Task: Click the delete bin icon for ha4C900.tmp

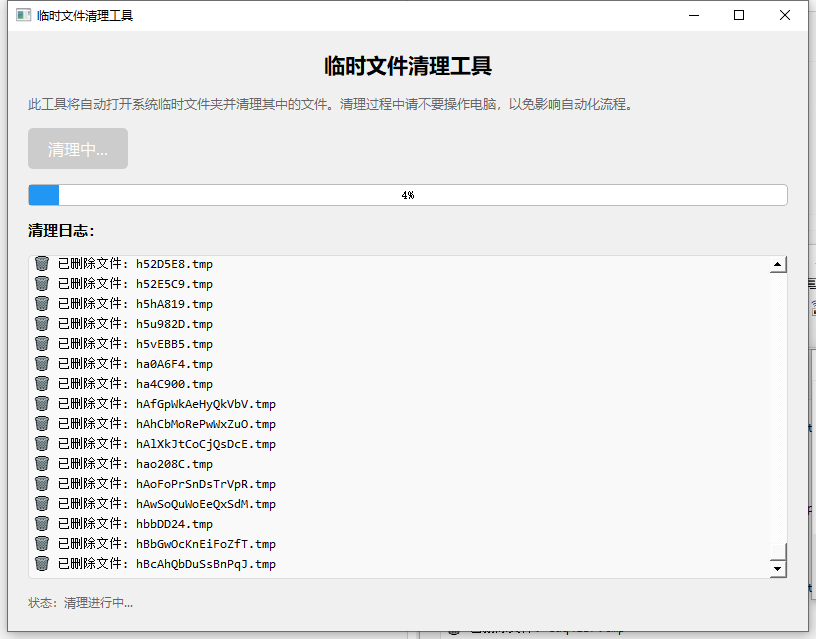Action: pyautogui.click(x=41, y=383)
